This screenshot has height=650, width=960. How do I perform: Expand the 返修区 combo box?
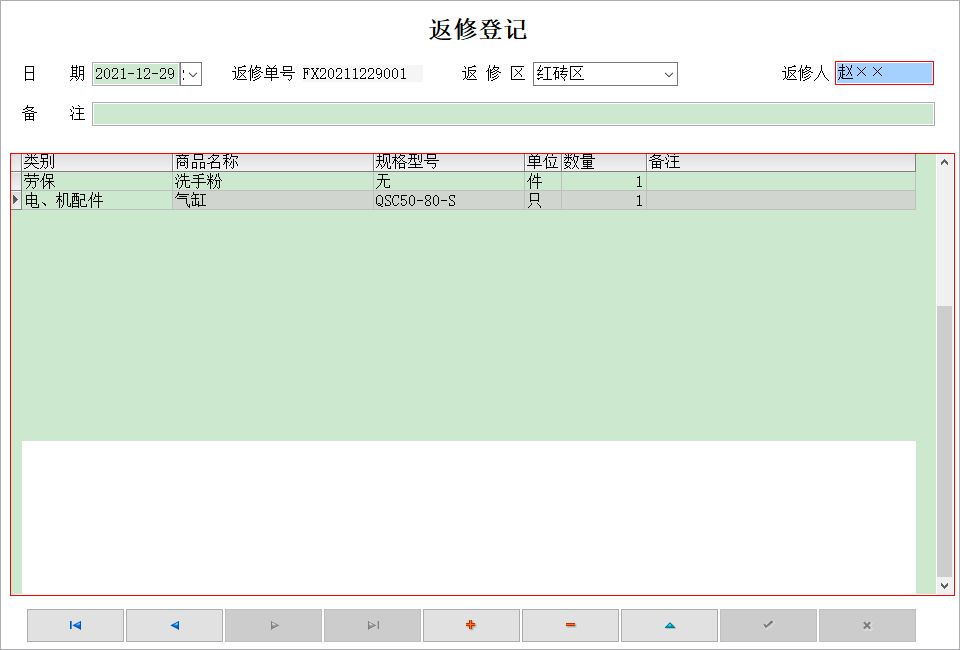[x=669, y=74]
